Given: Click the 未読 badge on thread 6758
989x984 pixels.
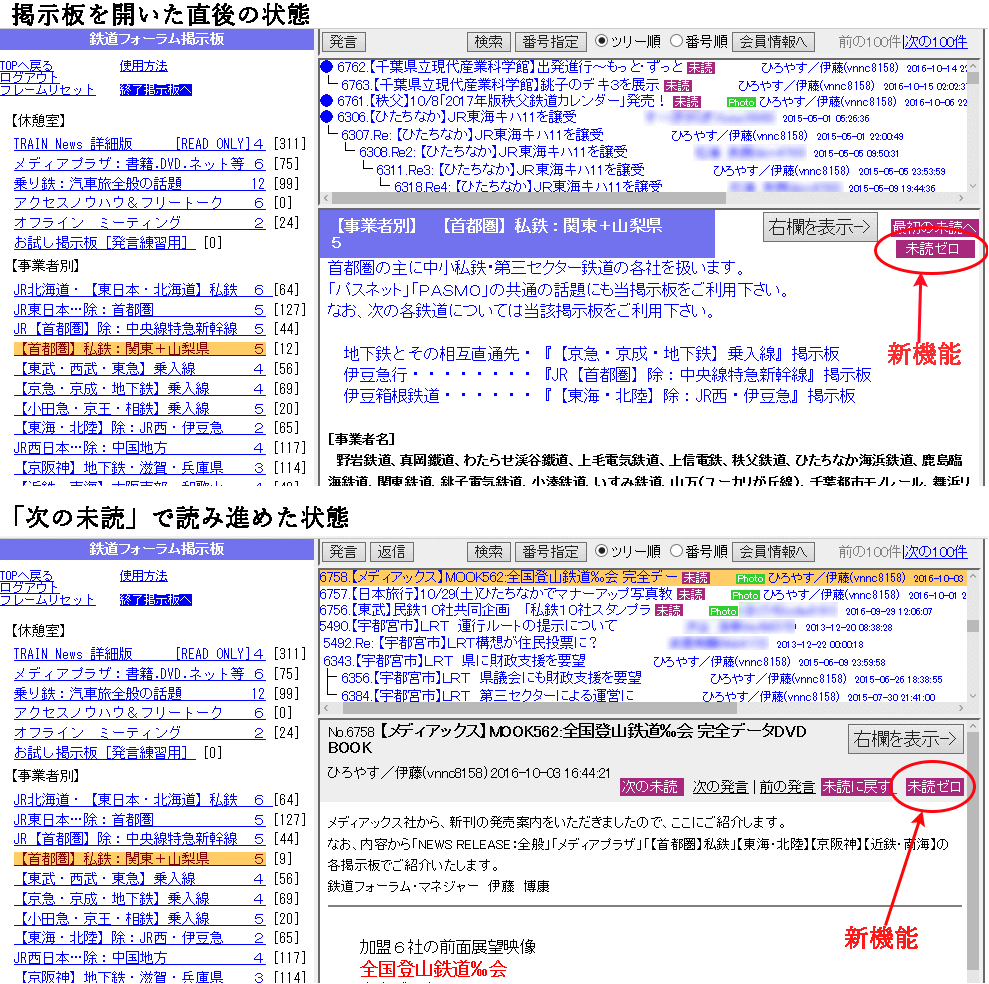Looking at the screenshot, I should [696, 578].
